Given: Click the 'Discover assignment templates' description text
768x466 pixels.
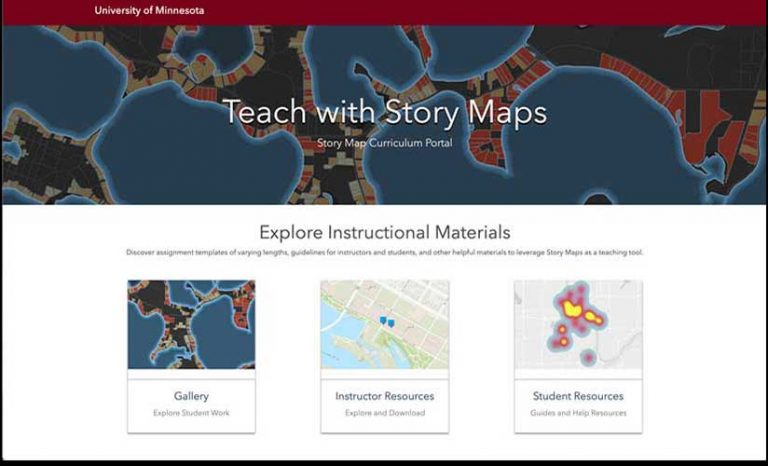Looking at the screenshot, I should (384, 253).
